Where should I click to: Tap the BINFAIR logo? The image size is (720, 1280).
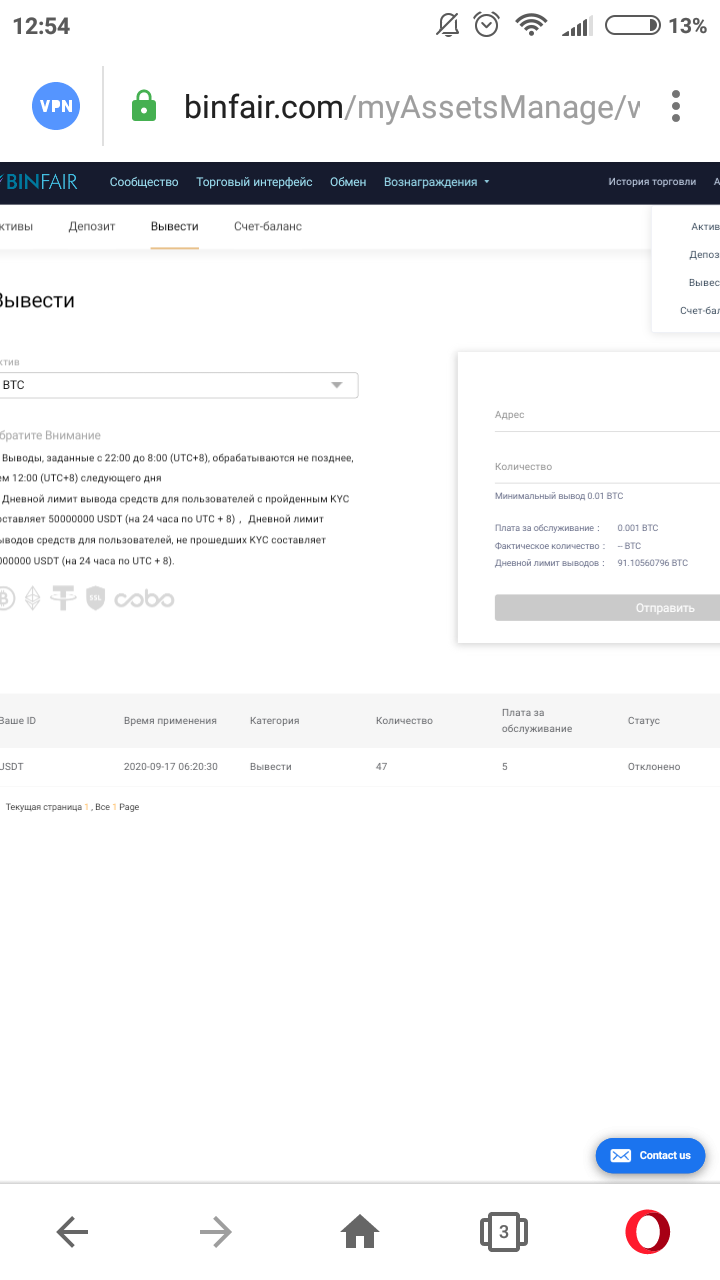[38, 182]
